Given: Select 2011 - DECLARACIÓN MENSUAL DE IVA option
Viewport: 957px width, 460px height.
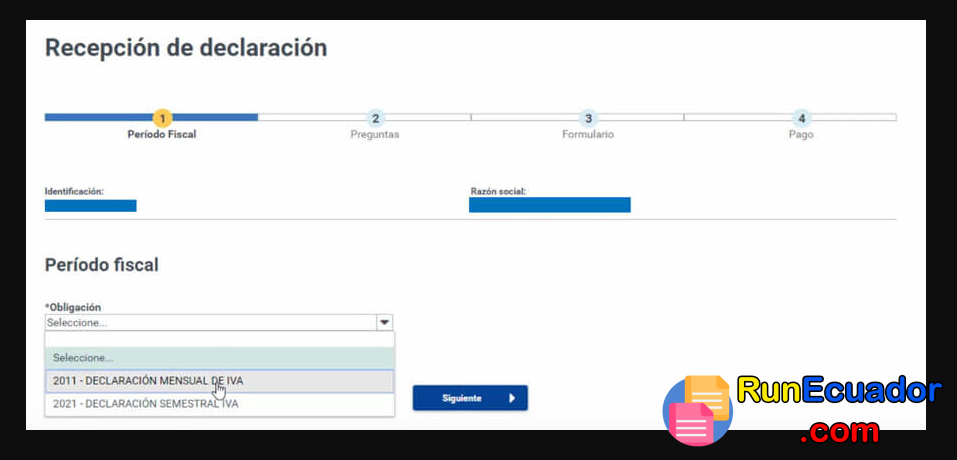Looking at the screenshot, I should coord(220,381).
